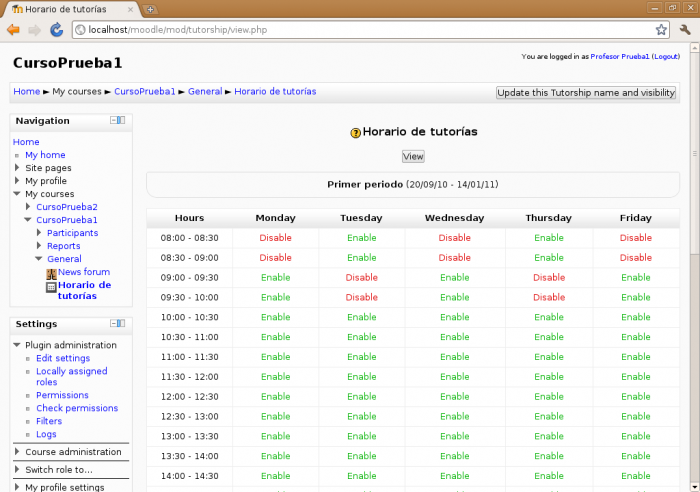Toggle Friday 08:00 - 08:30 Disable slot

[x=635, y=238]
